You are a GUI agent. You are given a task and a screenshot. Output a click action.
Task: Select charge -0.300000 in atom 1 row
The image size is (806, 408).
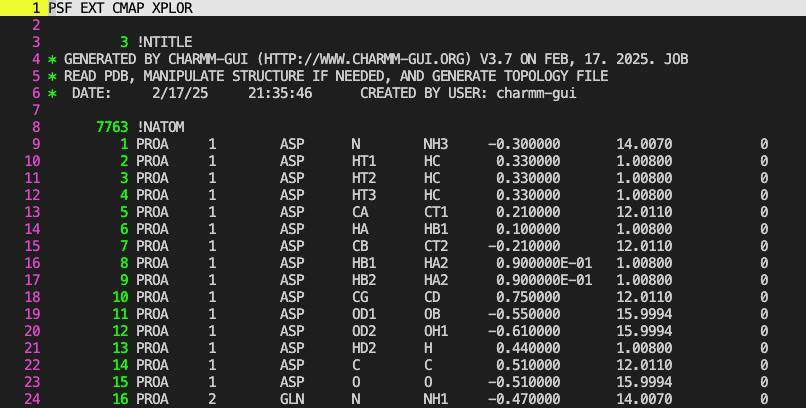coord(524,144)
